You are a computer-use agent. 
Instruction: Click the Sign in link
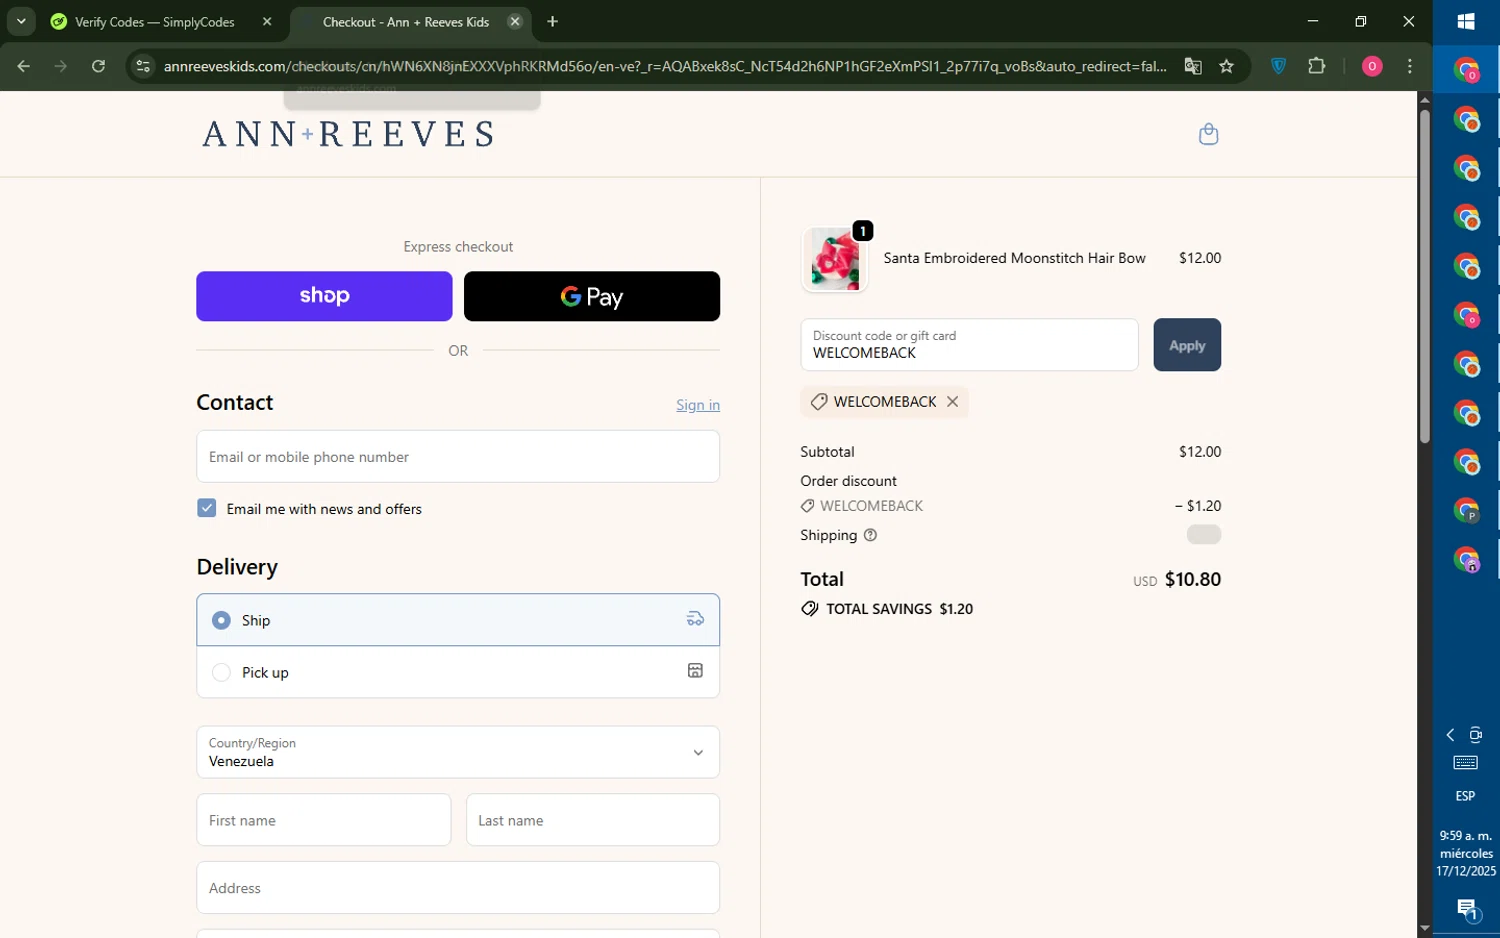point(698,405)
